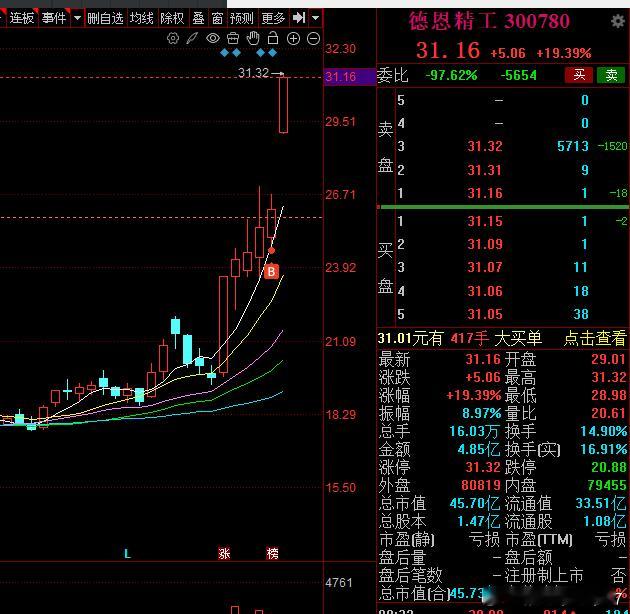Click 总市值 value 45.70亿
Viewport: 630px width, 614px height.
click(475, 503)
